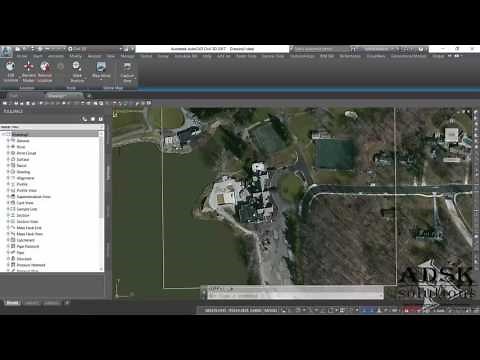Image resolution: width=480 pixels, height=360 pixels.
Task: Select 'Mass Haul View' in the tree
Action: click(x=30, y=234)
